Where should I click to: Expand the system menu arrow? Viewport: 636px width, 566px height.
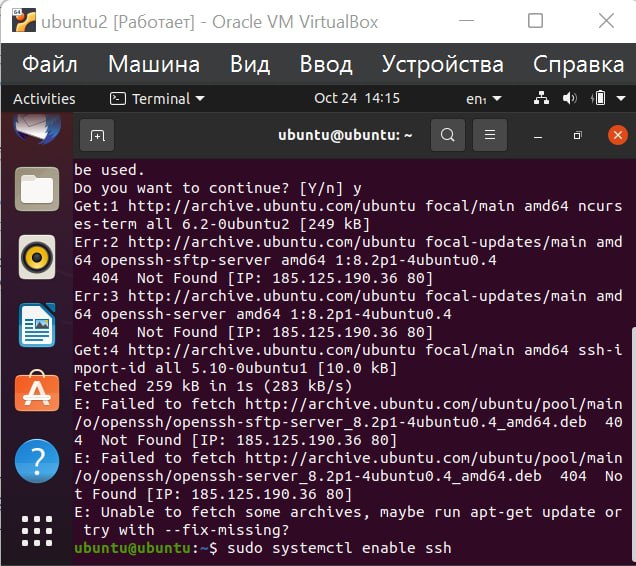click(x=621, y=98)
